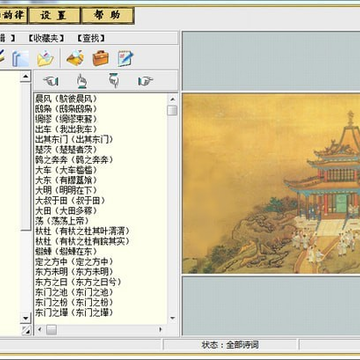Click poem list horizontal scrollbar thumb
This screenshot has height=360, width=360.
tap(51, 330)
